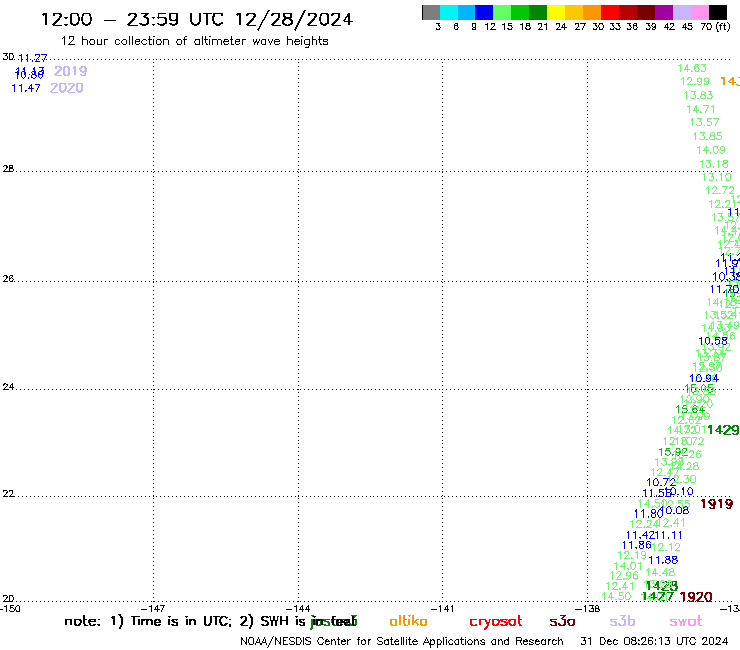Click the wave height value "13.10"
Image resolution: width=740 pixels, height=650 pixels.
(716, 177)
